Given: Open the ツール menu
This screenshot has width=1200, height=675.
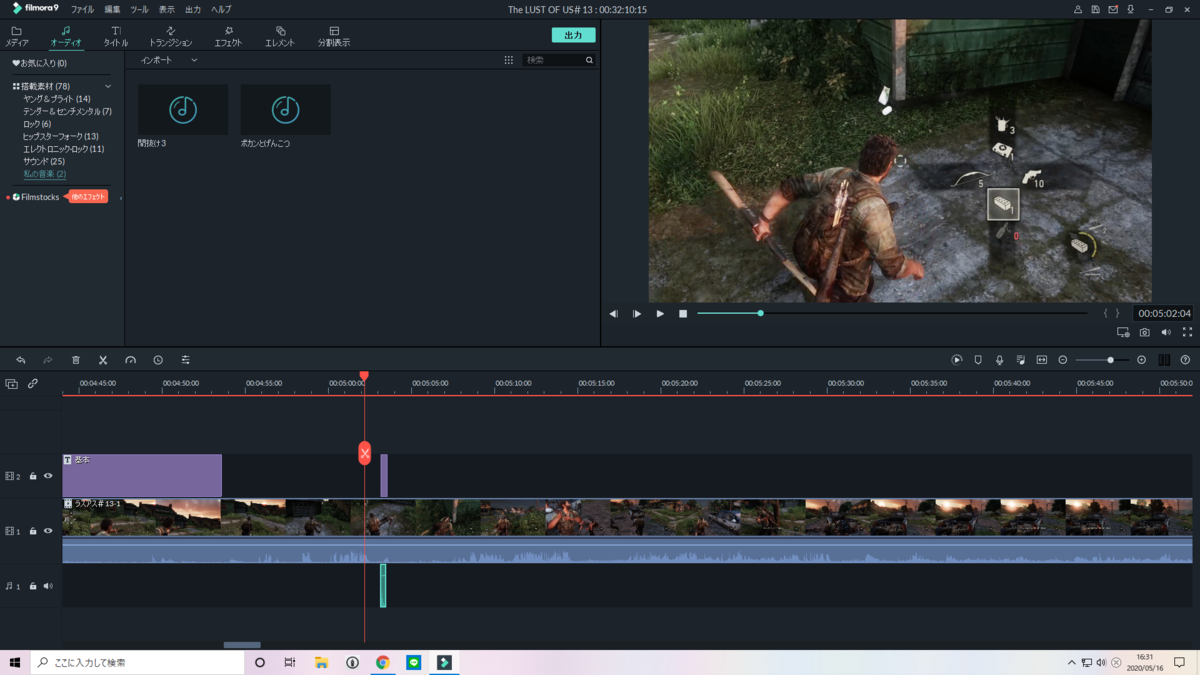Looking at the screenshot, I should tap(139, 9).
